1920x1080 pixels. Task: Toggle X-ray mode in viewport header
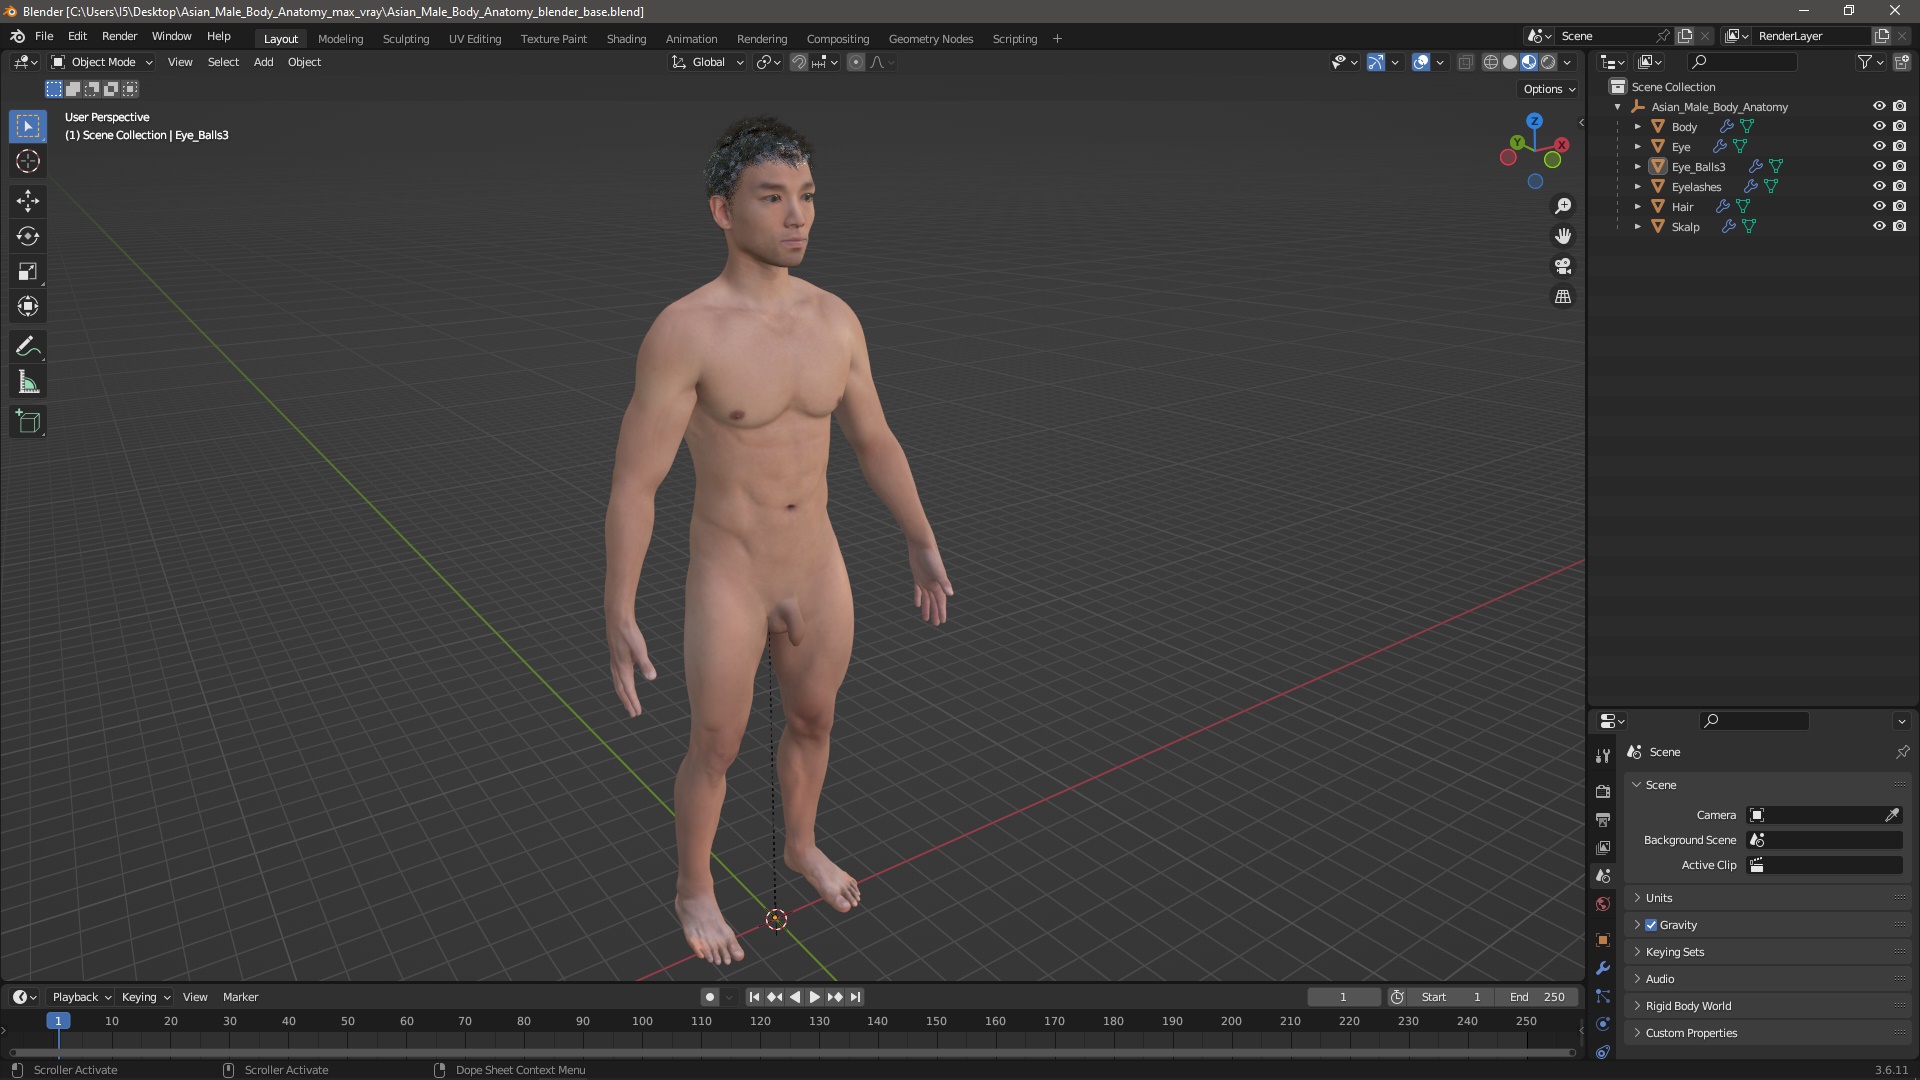pyautogui.click(x=1466, y=62)
